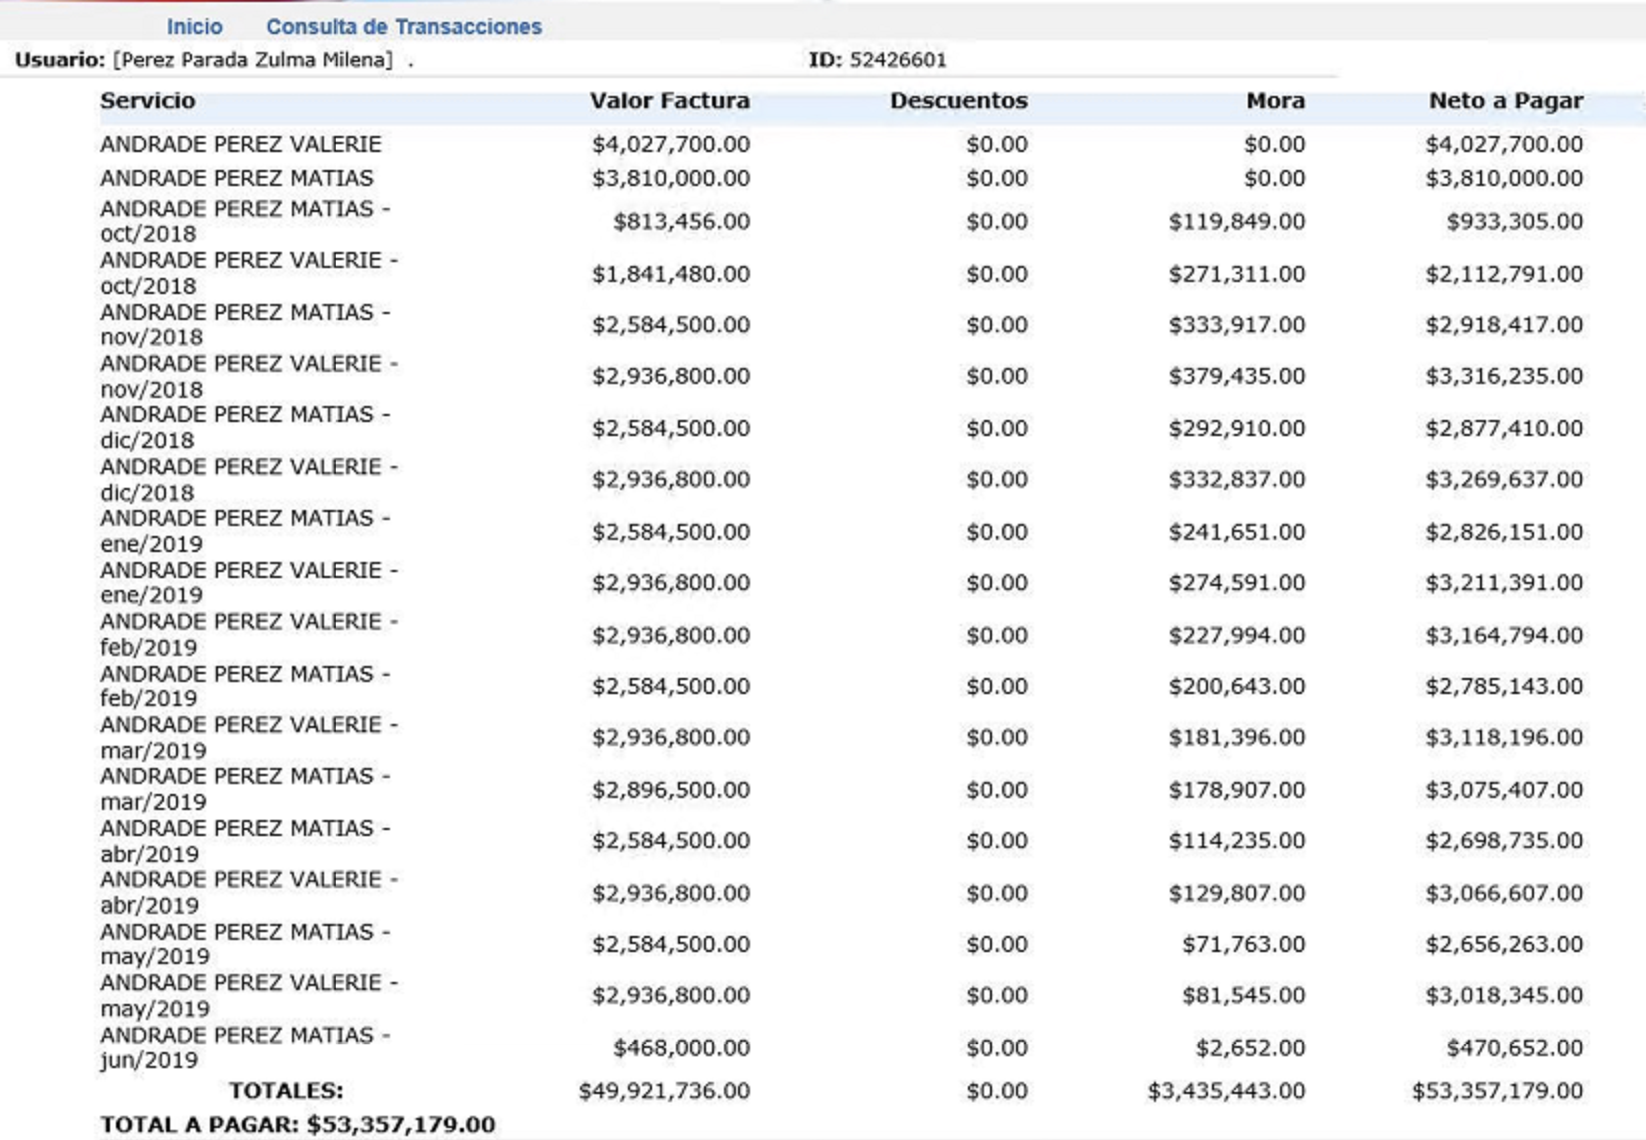
Task: Click the Mora column header
Action: tap(1275, 101)
